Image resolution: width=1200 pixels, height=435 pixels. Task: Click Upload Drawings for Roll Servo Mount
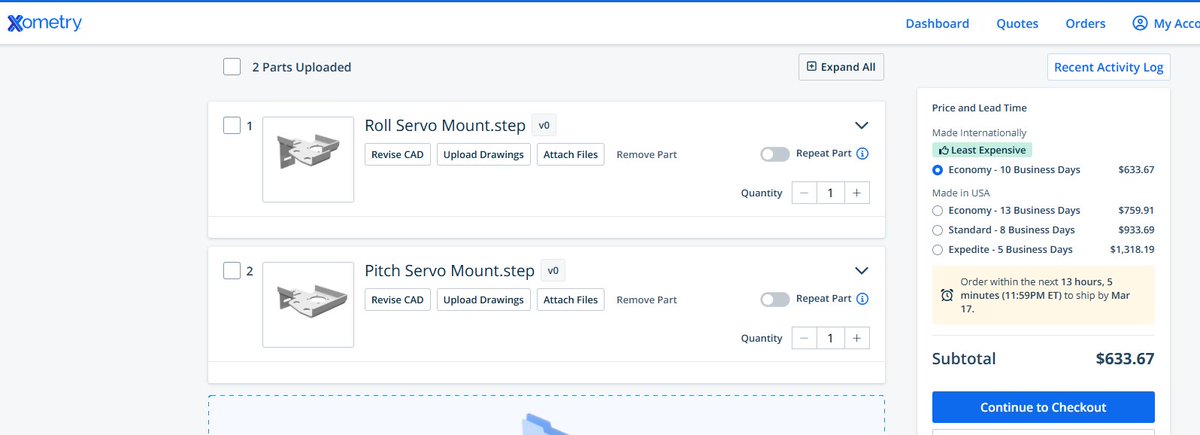pos(484,154)
